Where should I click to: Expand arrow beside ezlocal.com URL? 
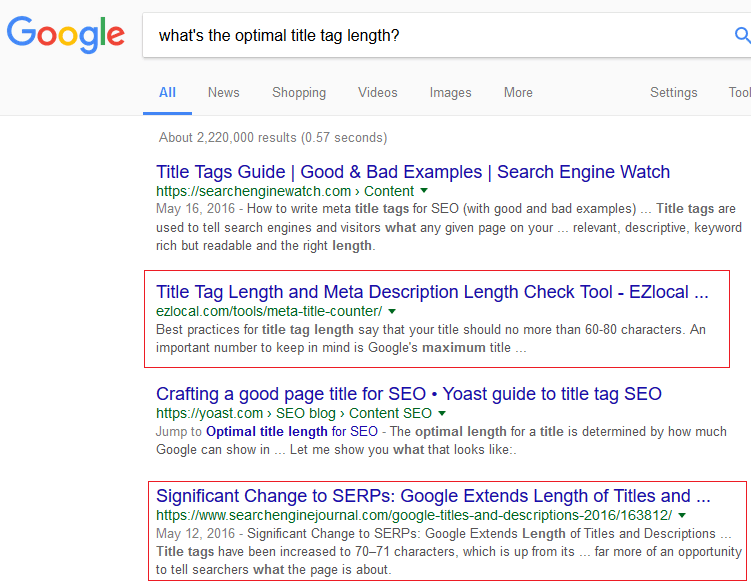click(392, 311)
